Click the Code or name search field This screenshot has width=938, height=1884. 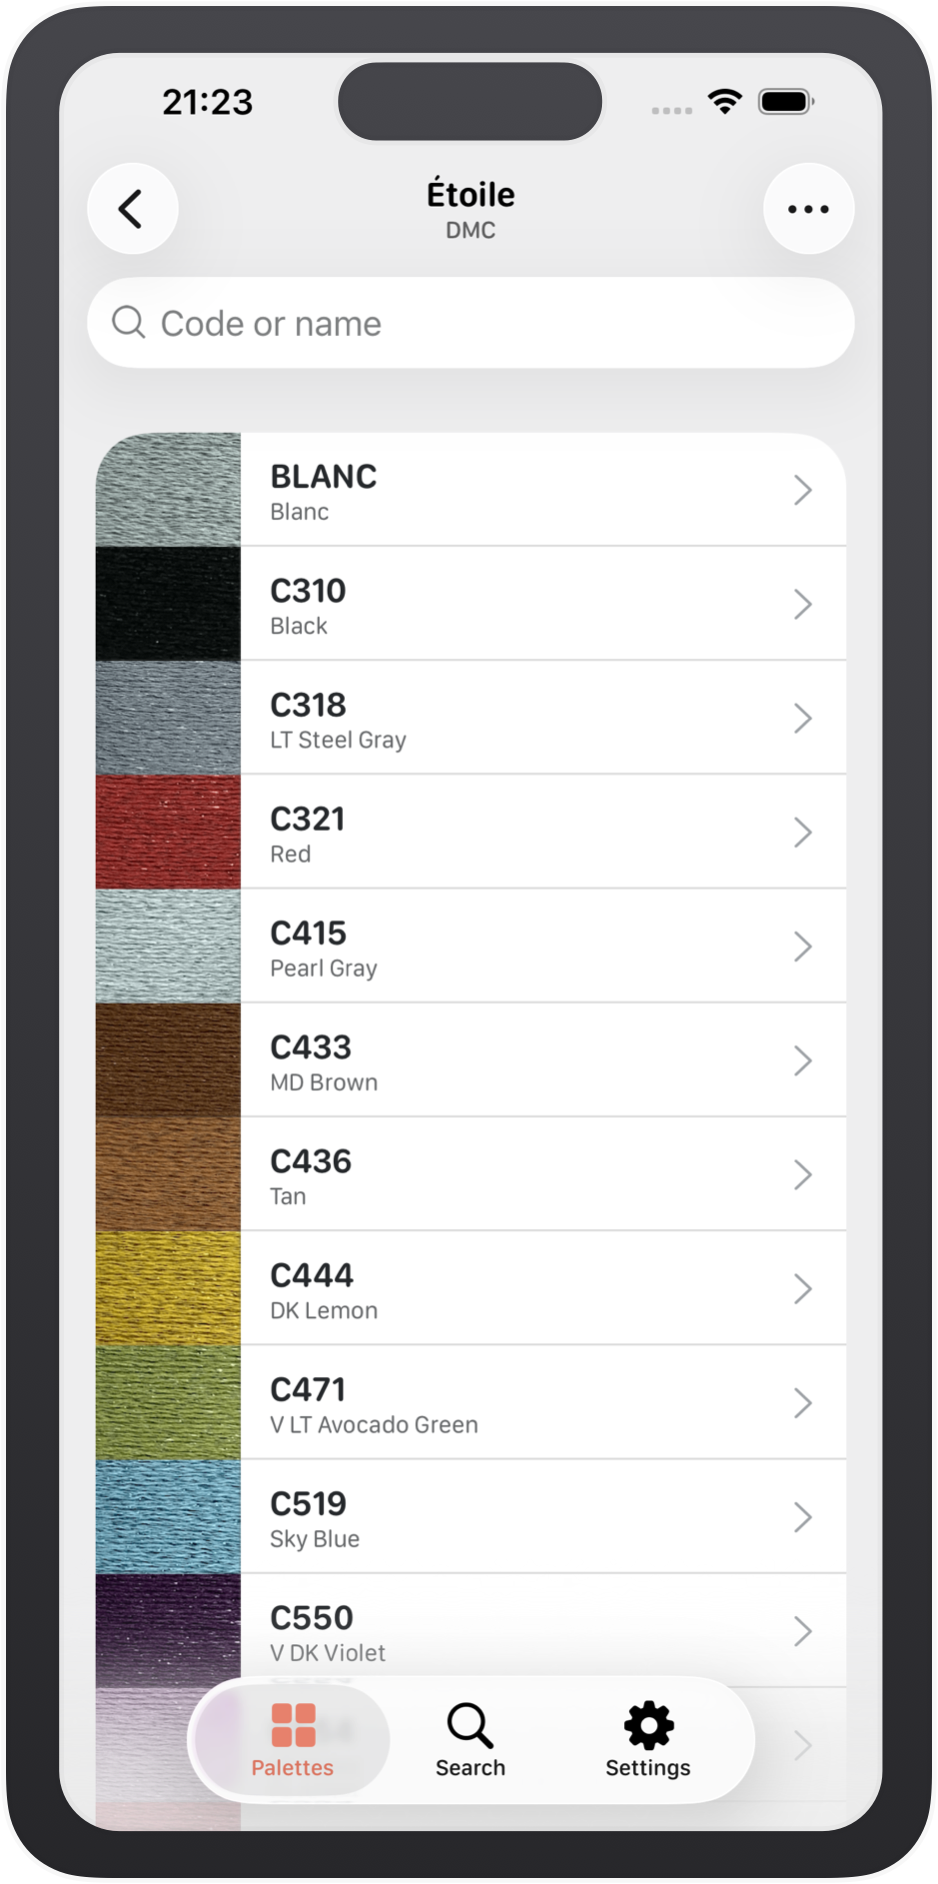[x=470, y=322]
